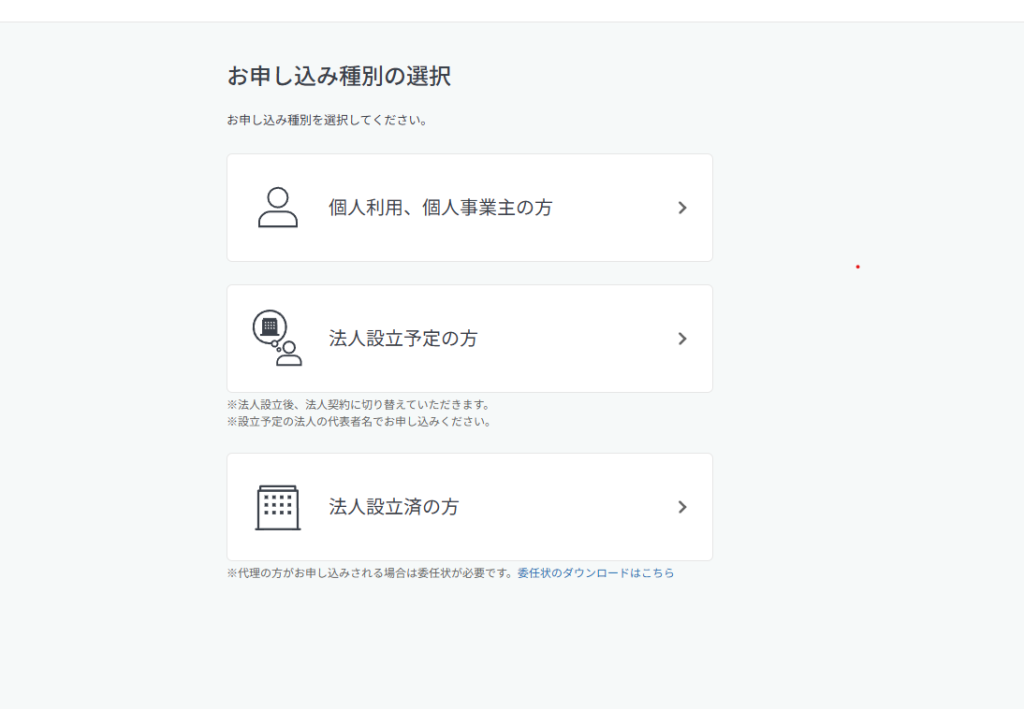Open the 委任状のダウンロードはこちら link
This screenshot has height=709, width=1024.
(x=595, y=574)
